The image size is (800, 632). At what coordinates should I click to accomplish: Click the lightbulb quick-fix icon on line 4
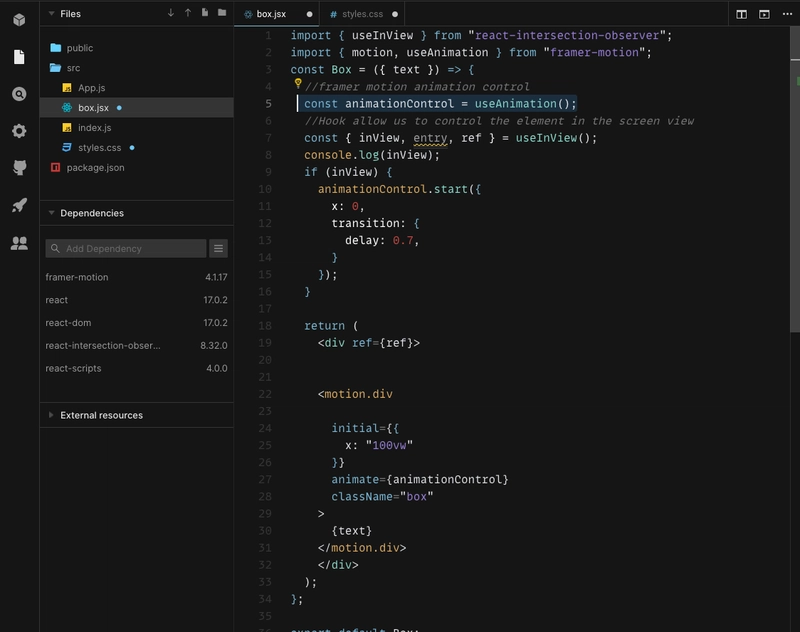298,83
